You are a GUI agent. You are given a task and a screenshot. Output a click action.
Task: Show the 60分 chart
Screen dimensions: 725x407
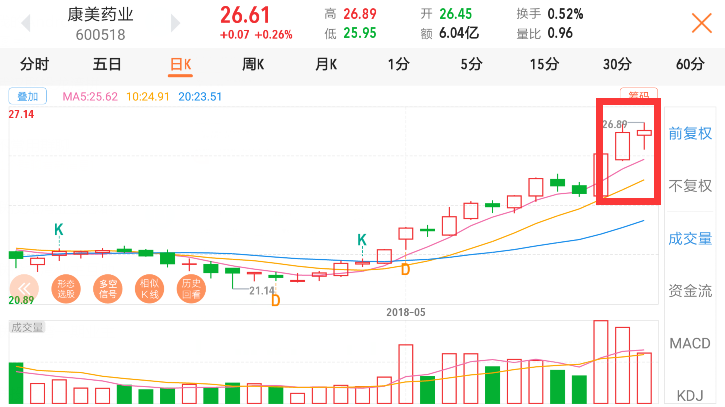click(690, 64)
